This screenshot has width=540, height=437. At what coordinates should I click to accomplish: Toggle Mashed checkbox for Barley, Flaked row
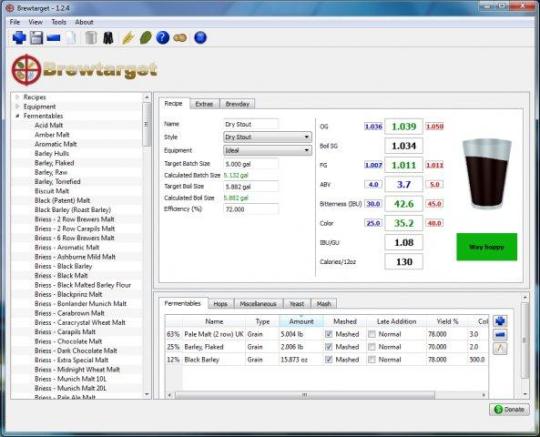(x=329, y=347)
